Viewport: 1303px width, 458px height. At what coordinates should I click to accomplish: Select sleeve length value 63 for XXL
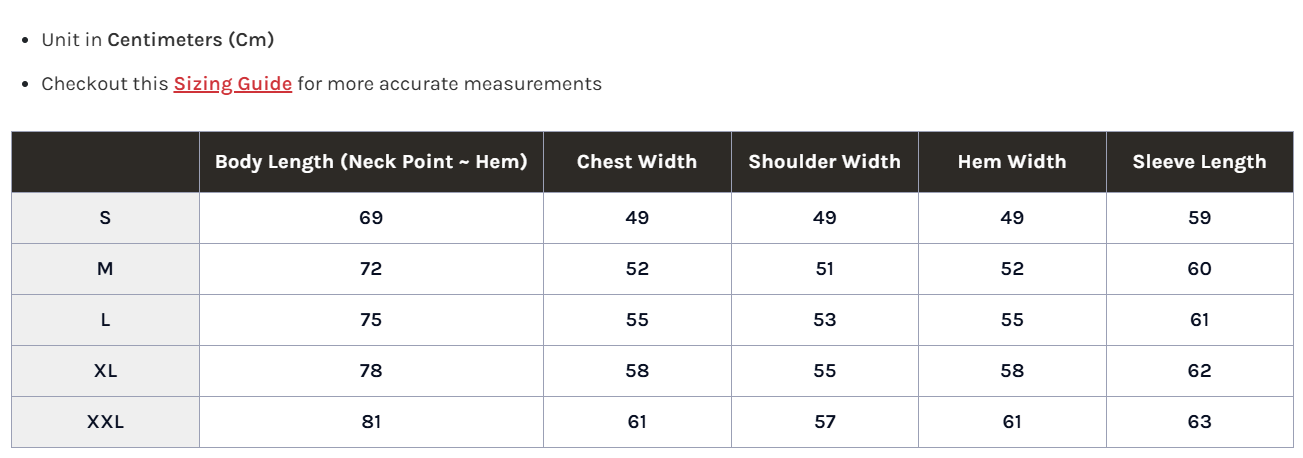tap(1199, 422)
